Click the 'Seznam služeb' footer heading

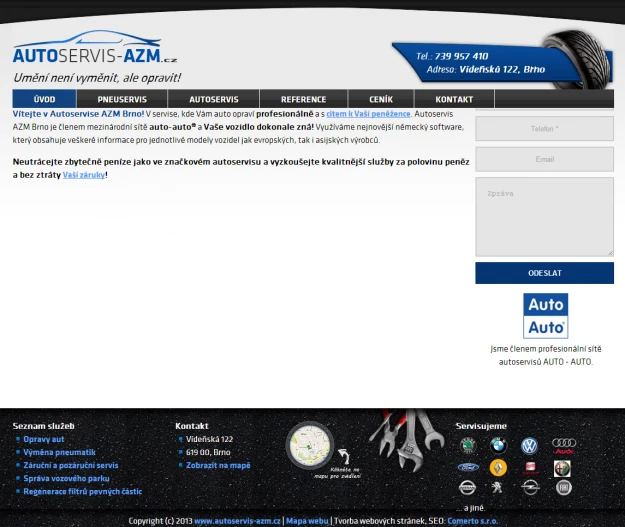43,426
